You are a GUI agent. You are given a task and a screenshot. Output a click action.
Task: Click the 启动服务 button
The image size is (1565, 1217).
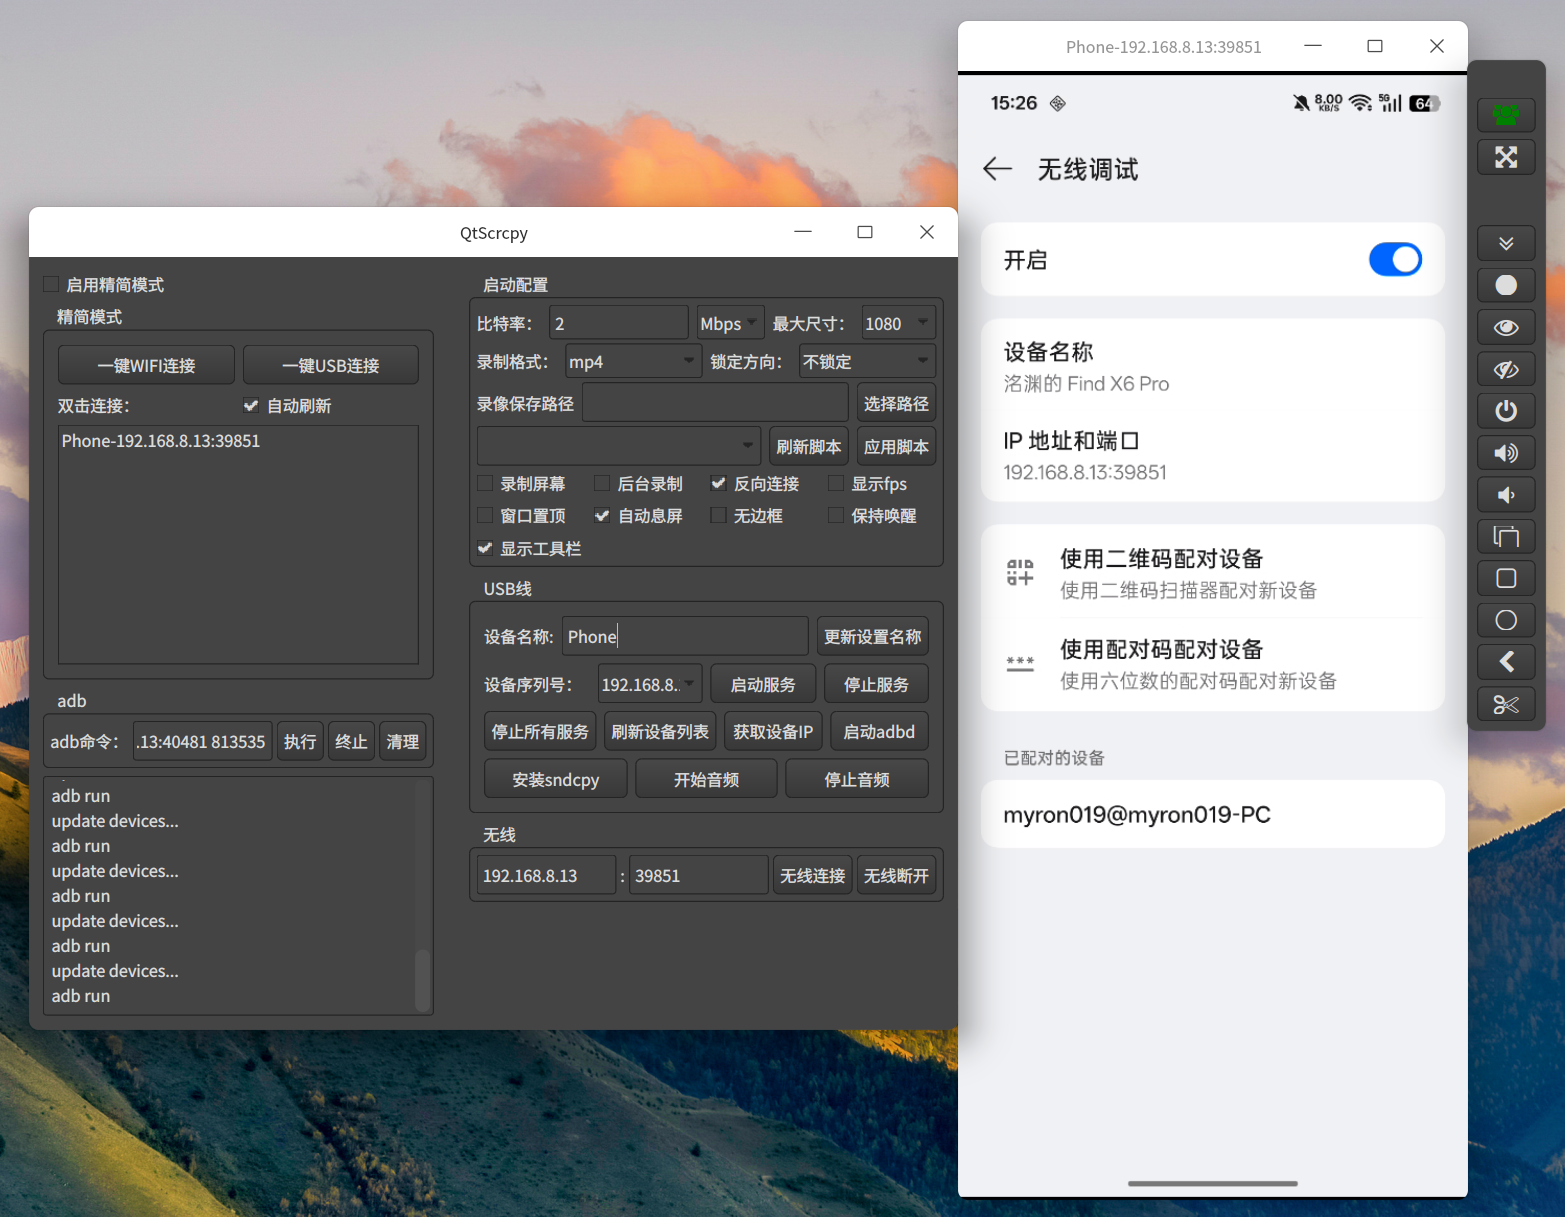point(763,684)
